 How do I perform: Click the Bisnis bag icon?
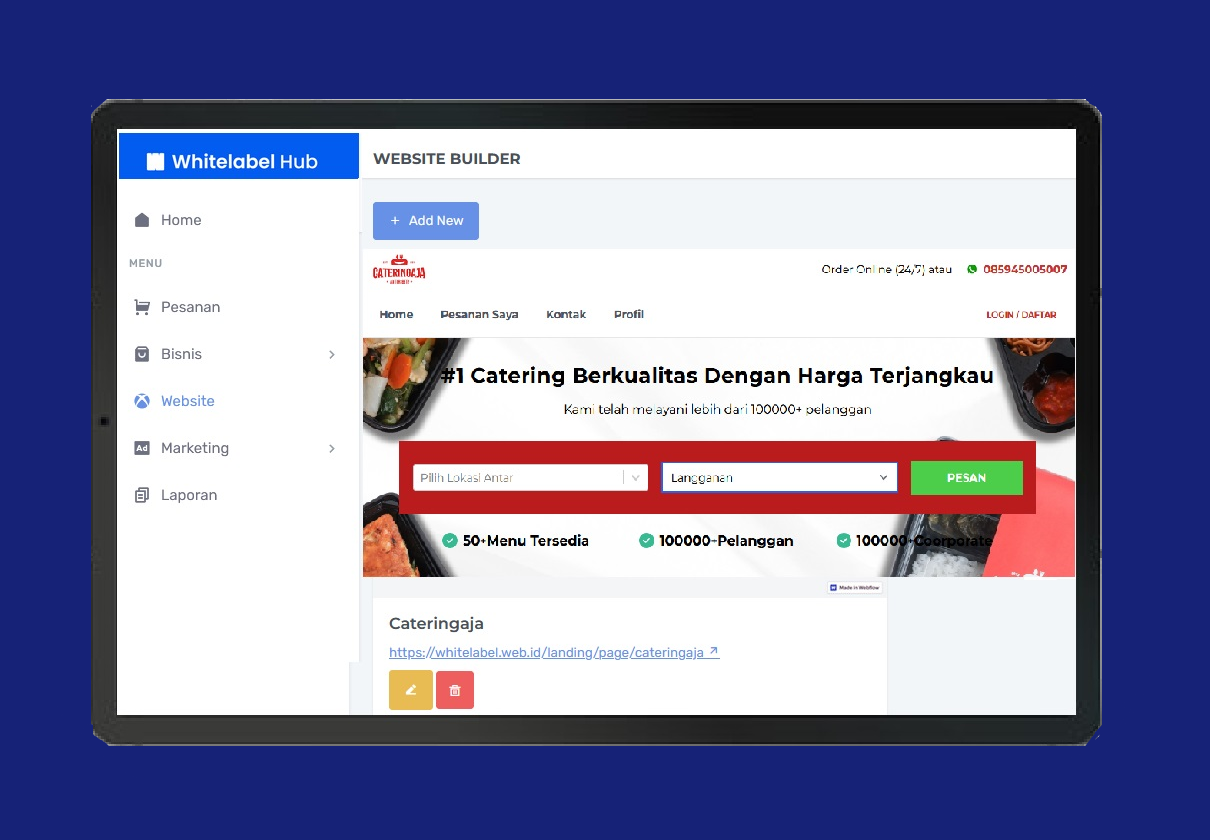[x=142, y=354]
